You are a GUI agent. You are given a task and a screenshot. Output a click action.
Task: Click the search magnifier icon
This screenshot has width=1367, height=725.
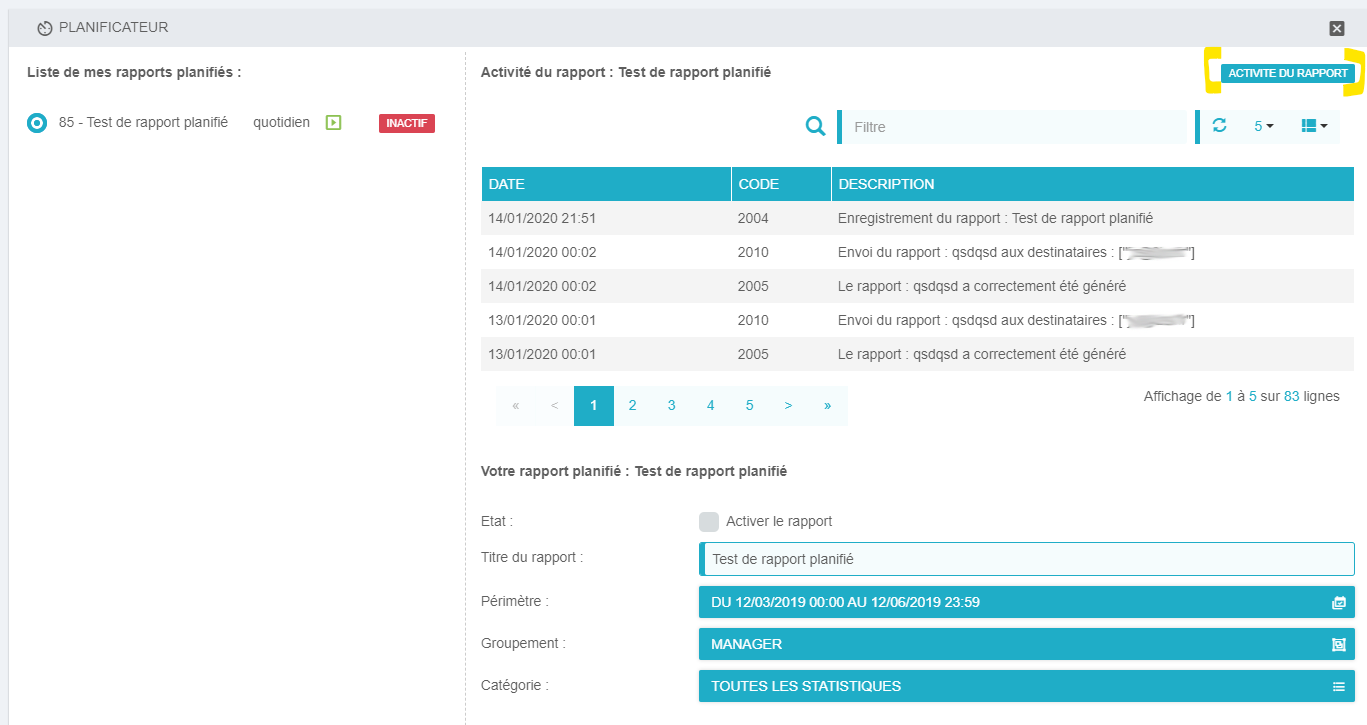[816, 126]
